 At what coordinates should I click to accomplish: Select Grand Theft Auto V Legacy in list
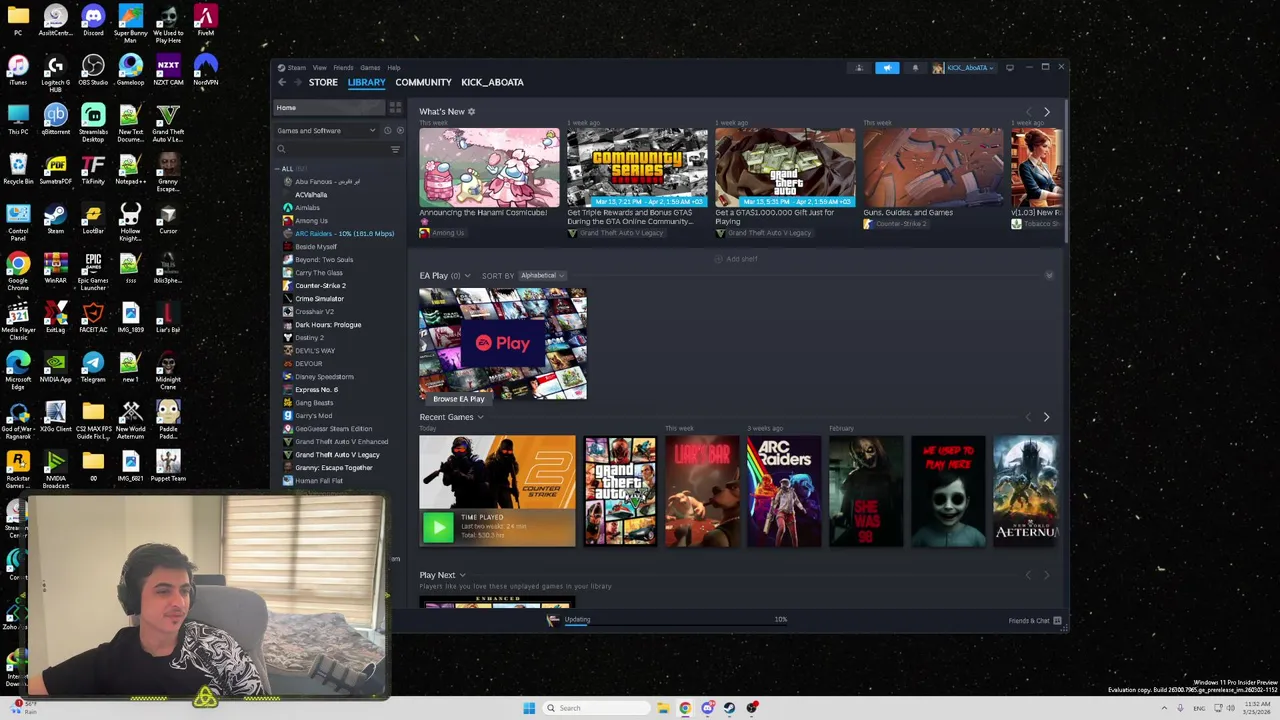[x=337, y=454]
